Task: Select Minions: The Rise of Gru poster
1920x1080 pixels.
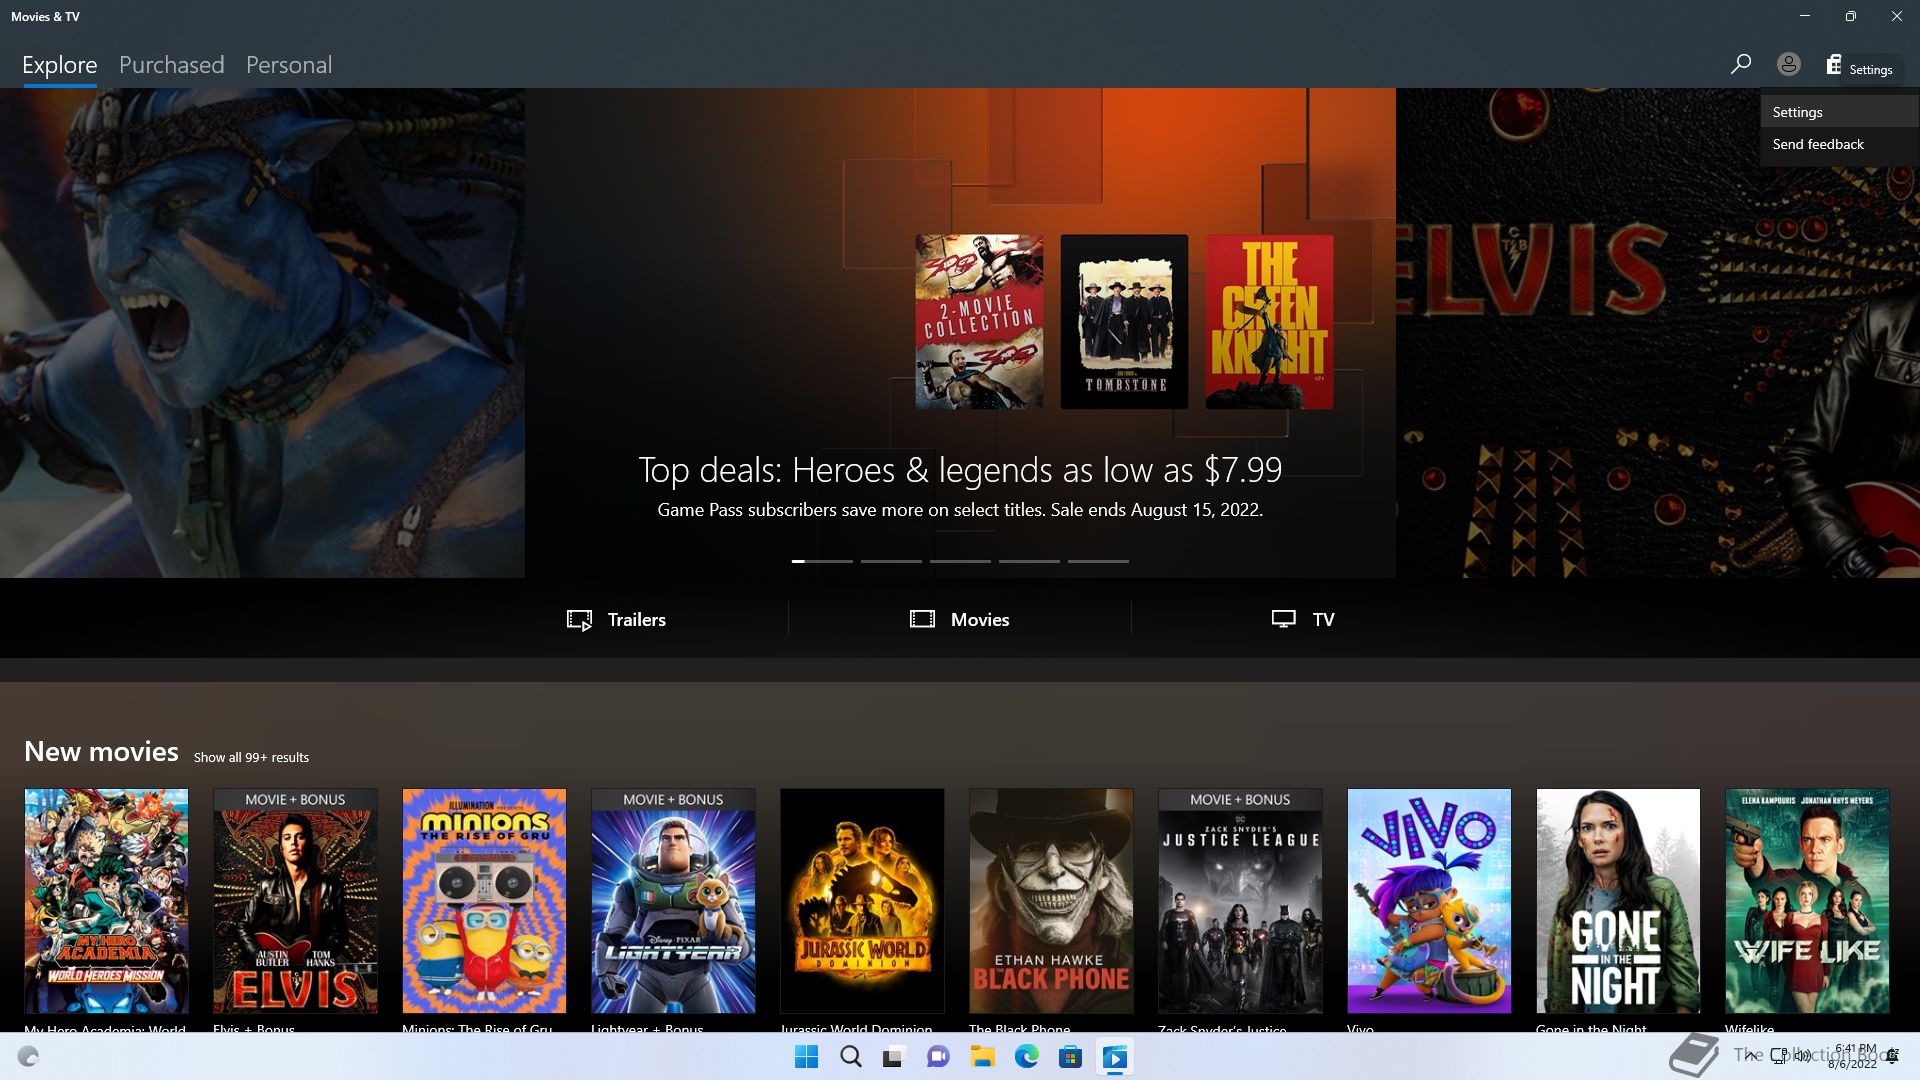Action: (x=484, y=900)
